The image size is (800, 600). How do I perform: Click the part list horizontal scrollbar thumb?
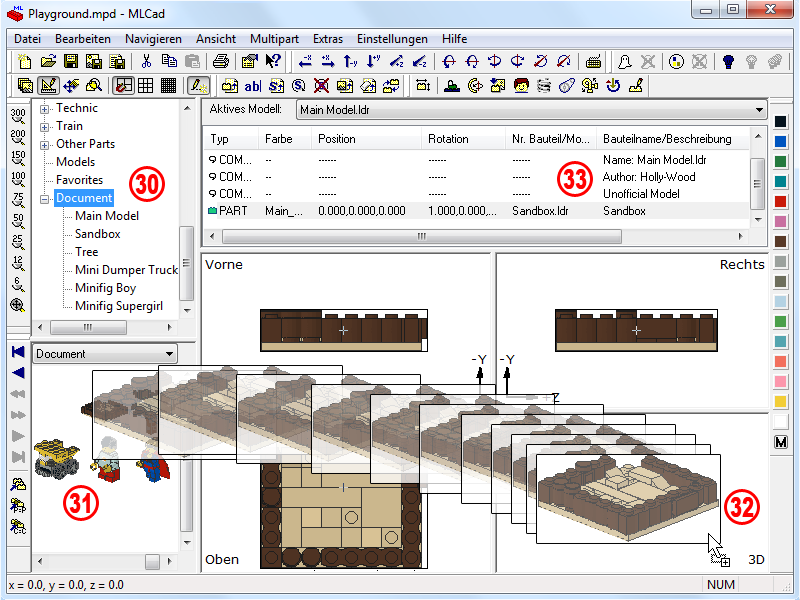click(421, 236)
